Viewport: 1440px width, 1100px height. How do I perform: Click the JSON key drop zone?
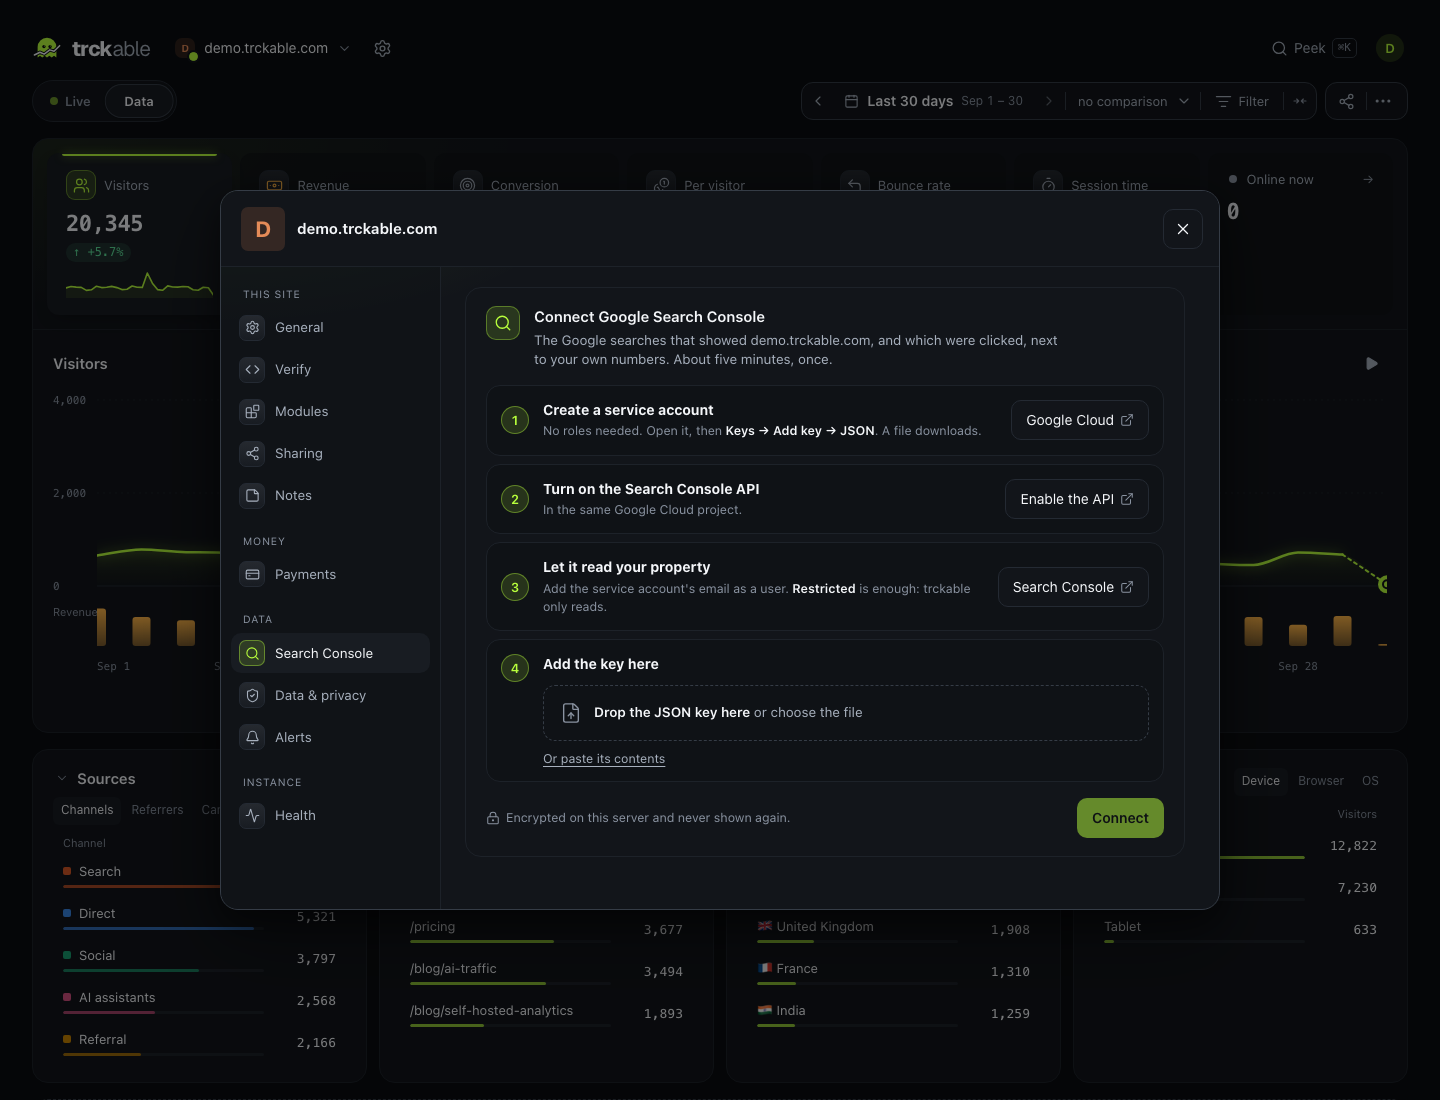pos(846,713)
